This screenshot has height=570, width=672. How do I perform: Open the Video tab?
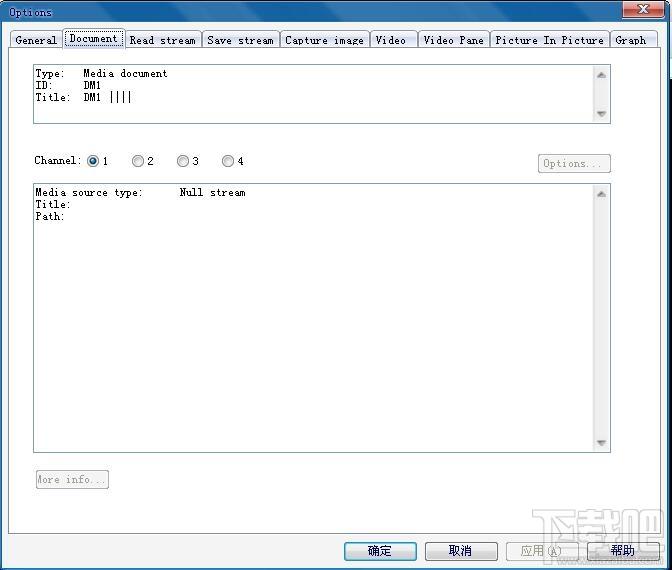(393, 40)
